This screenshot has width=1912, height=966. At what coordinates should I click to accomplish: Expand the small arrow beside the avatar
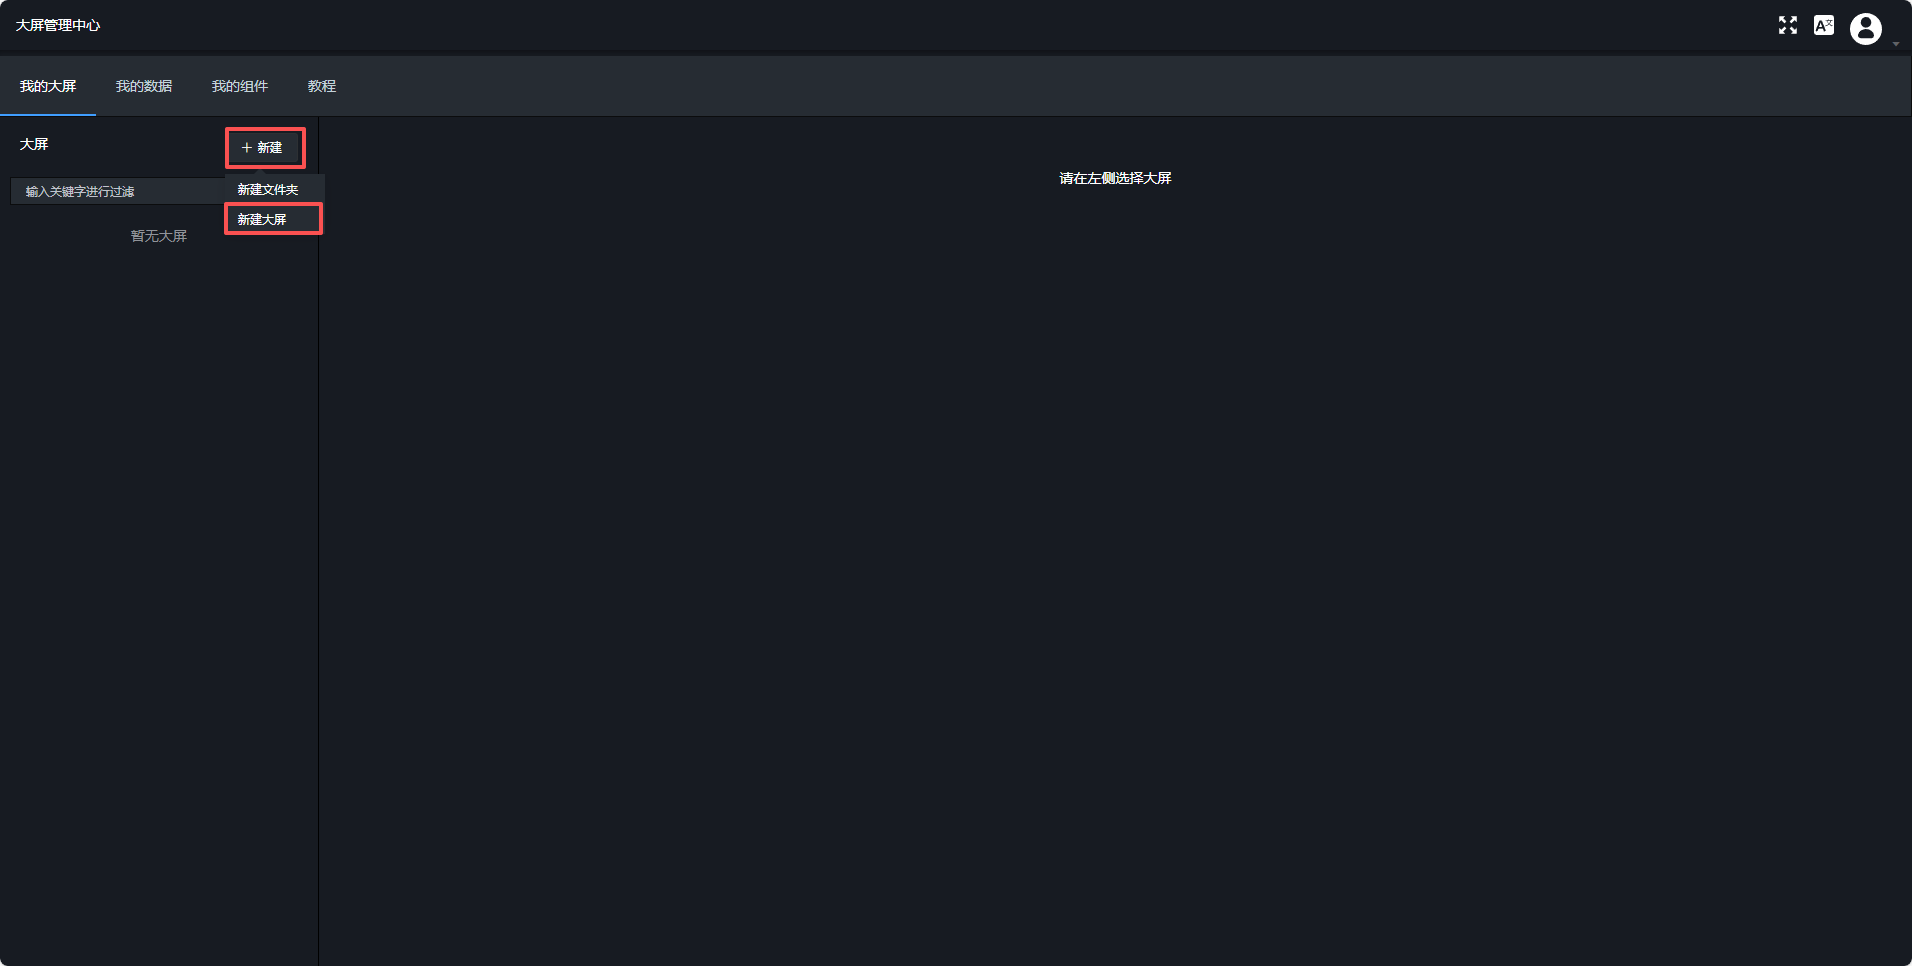1896,44
